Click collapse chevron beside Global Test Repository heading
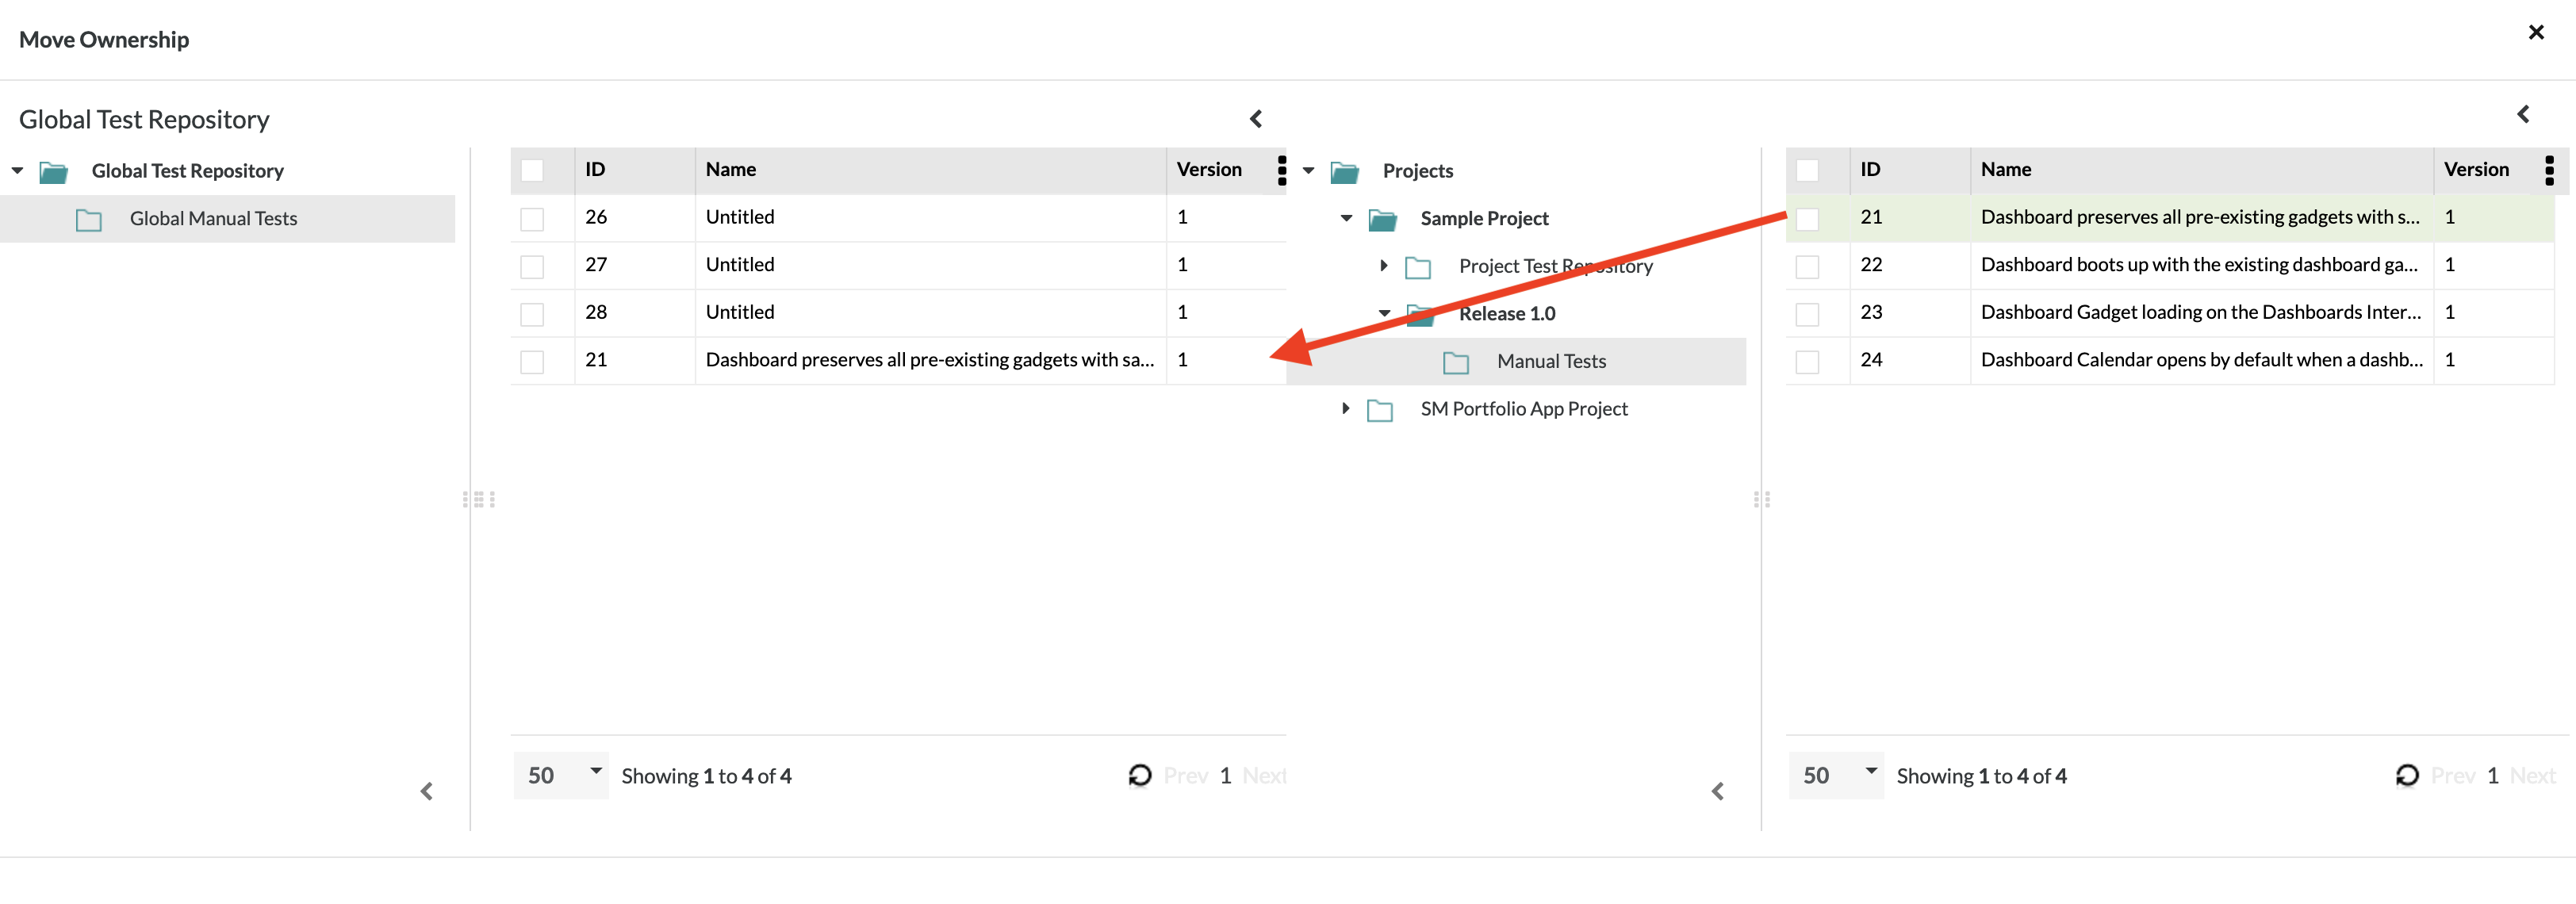 coord(1256,119)
